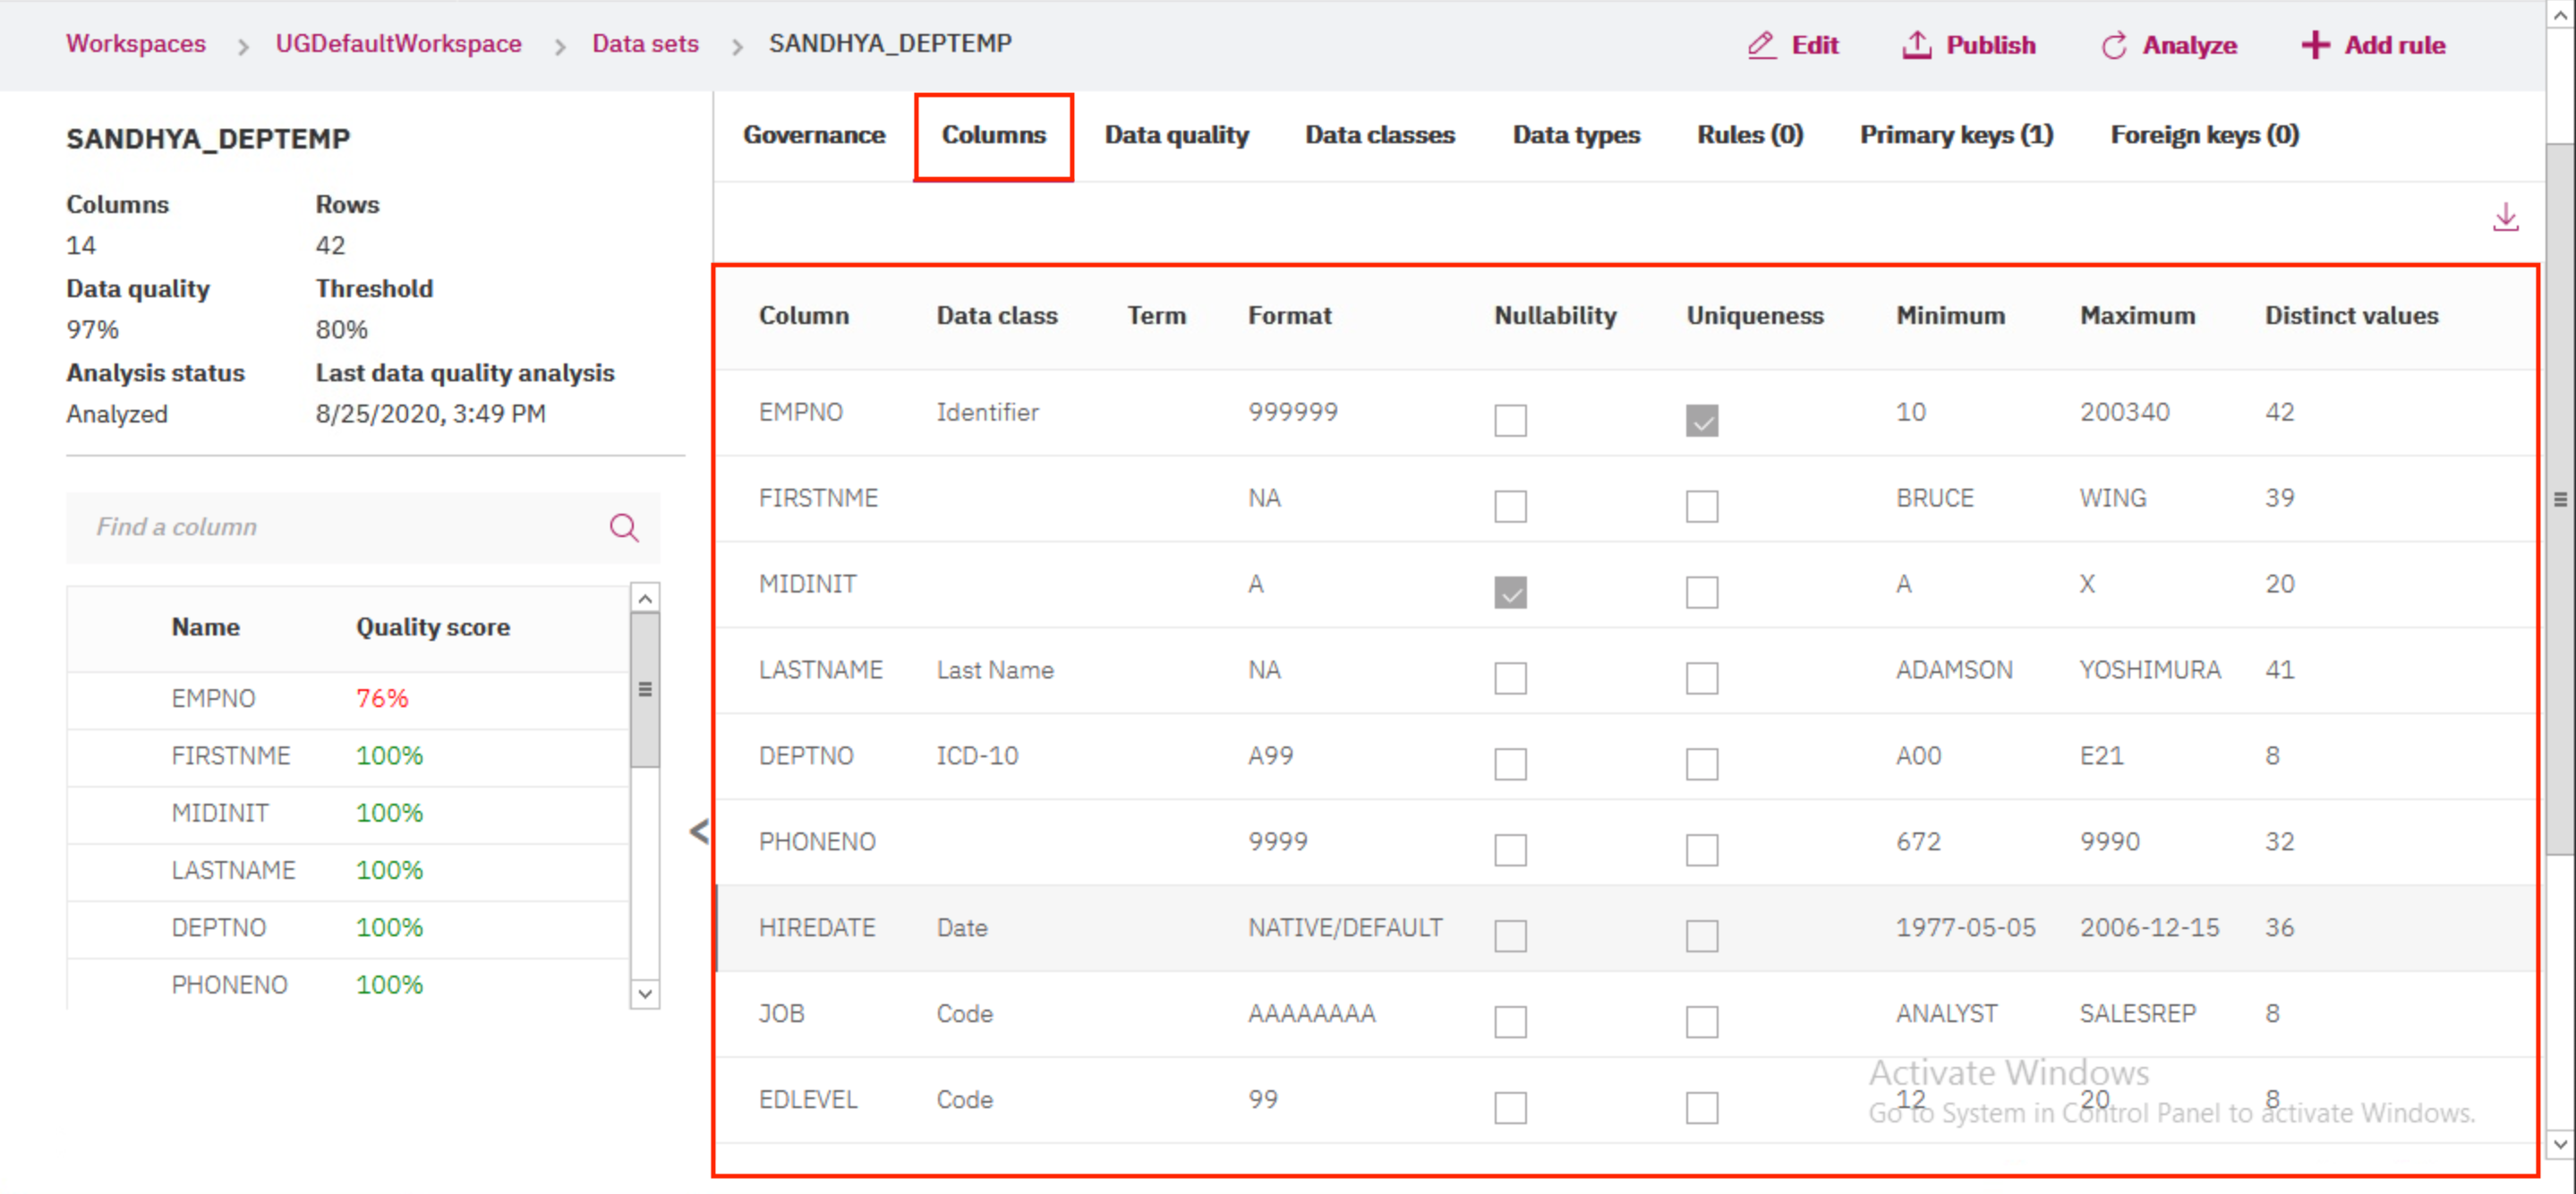
Task: Click the Publish button label
Action: point(1990,45)
